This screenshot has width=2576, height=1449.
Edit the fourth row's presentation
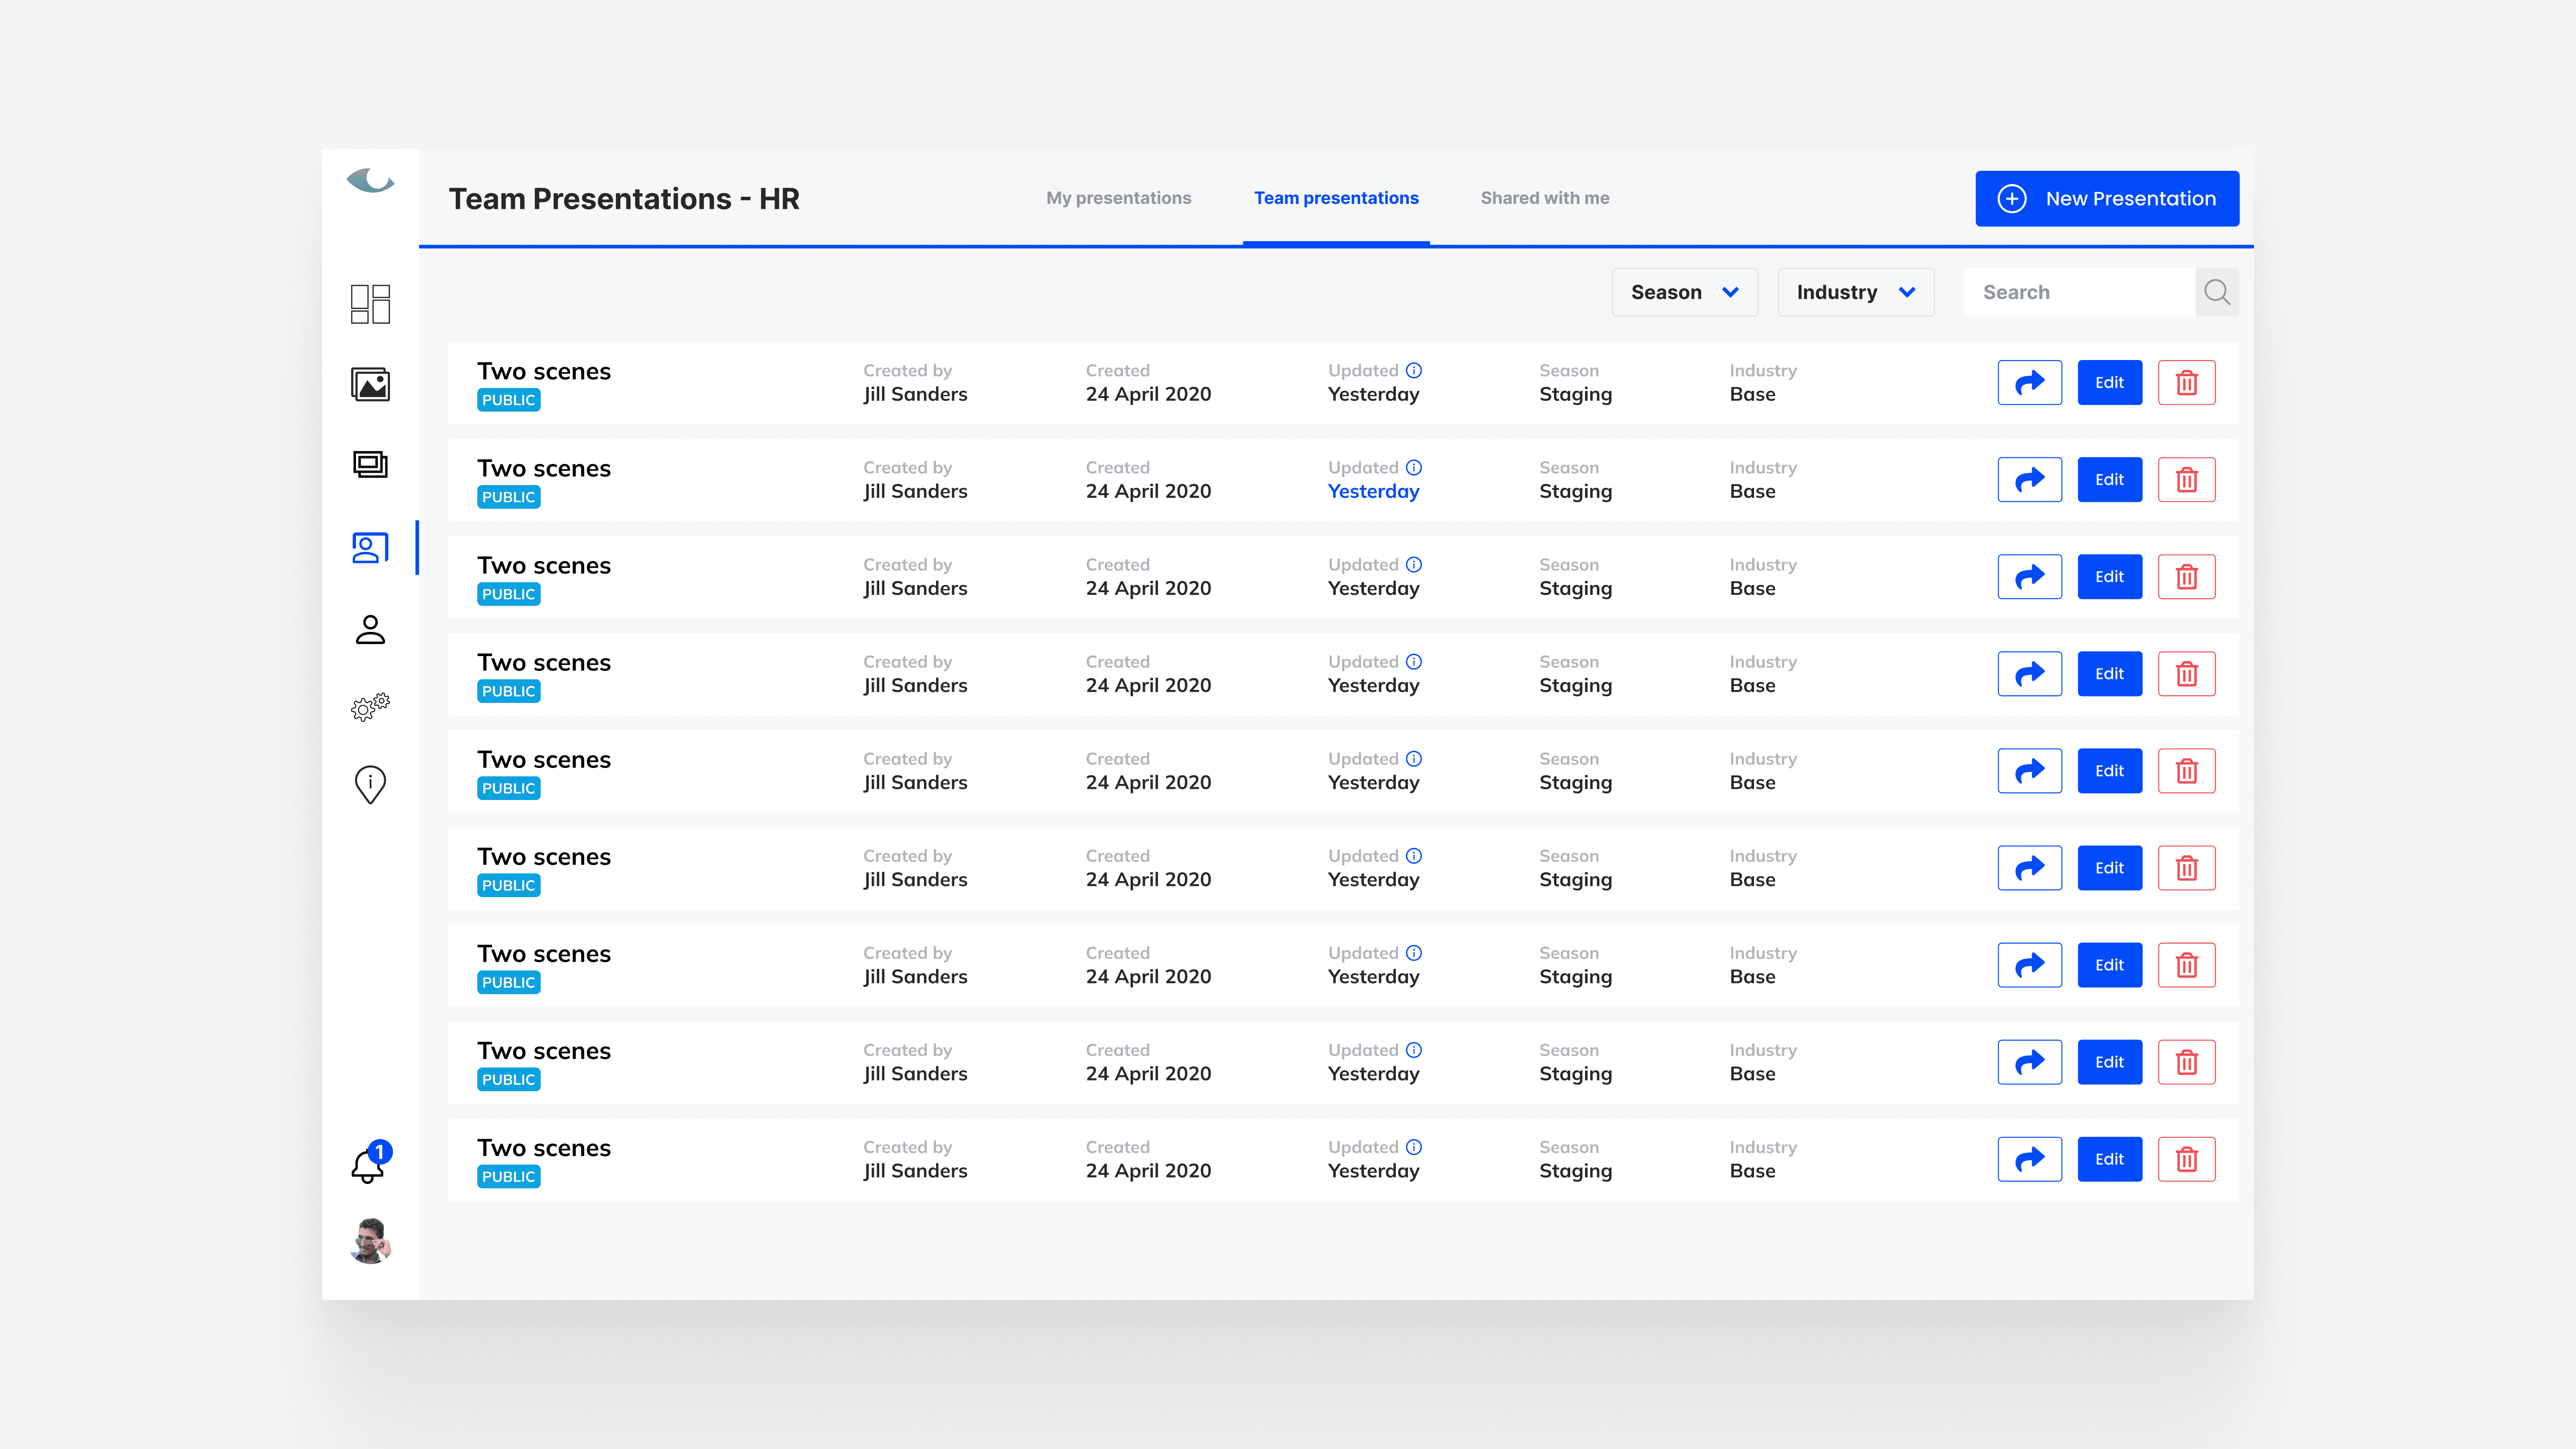(2110, 673)
